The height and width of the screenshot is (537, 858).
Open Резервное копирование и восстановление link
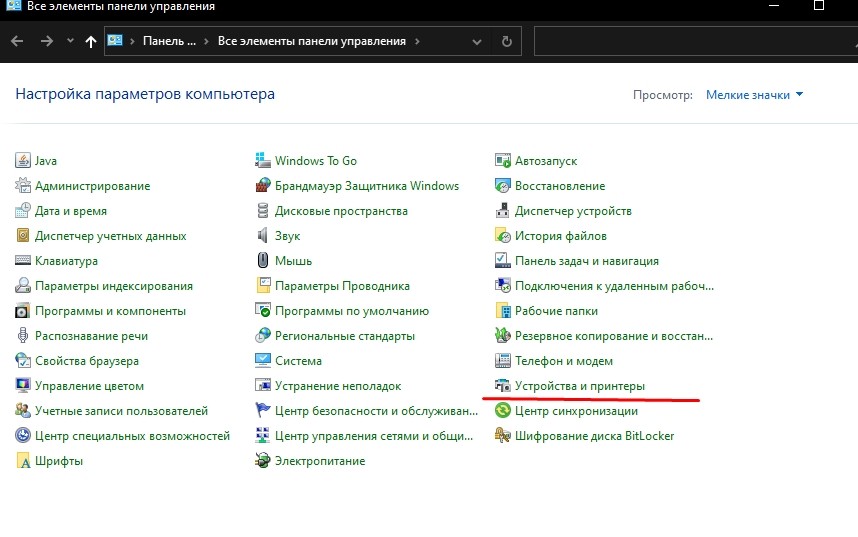[x=613, y=336]
